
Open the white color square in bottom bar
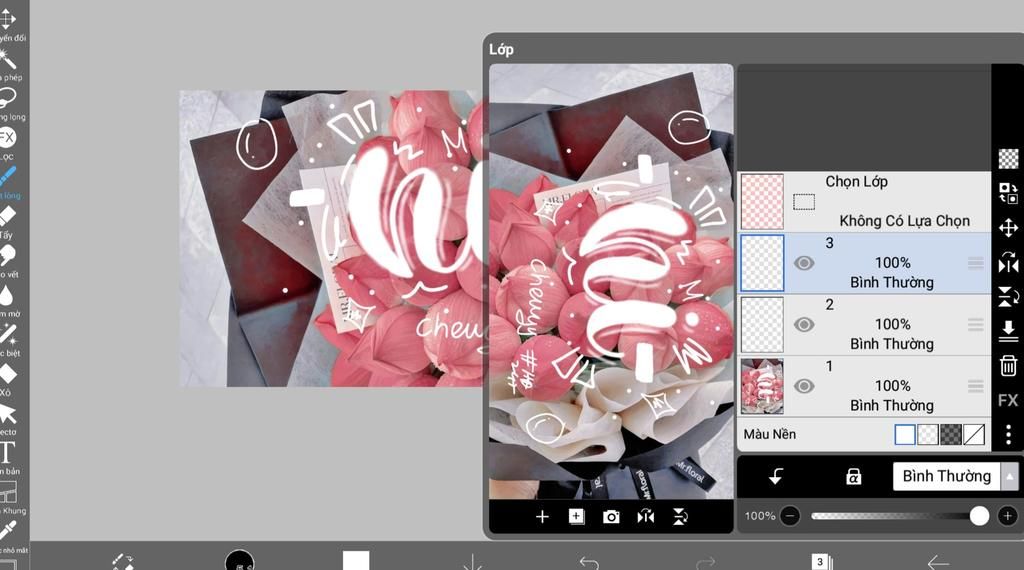[356, 560]
